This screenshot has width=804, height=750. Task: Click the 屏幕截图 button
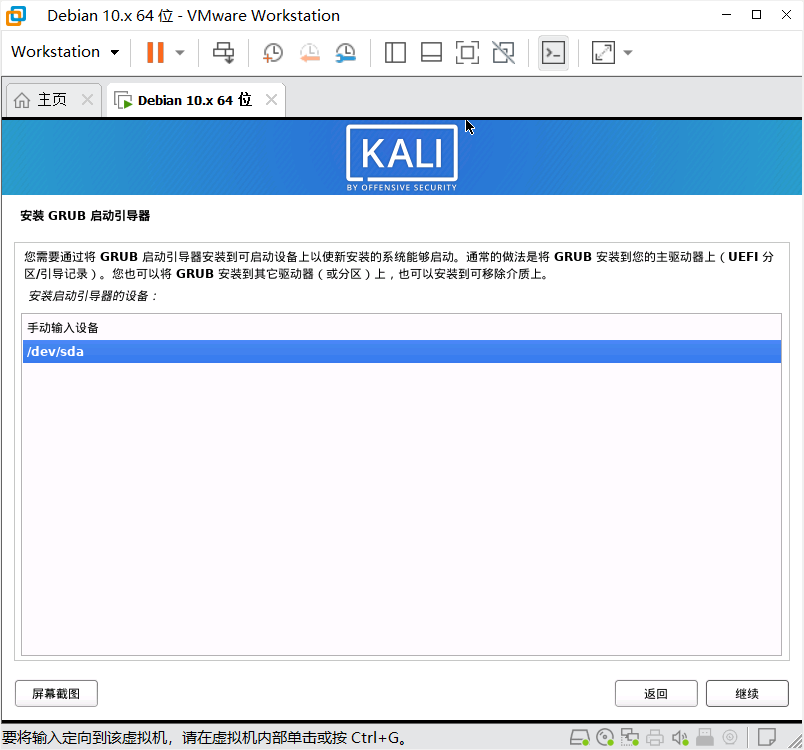pos(56,694)
